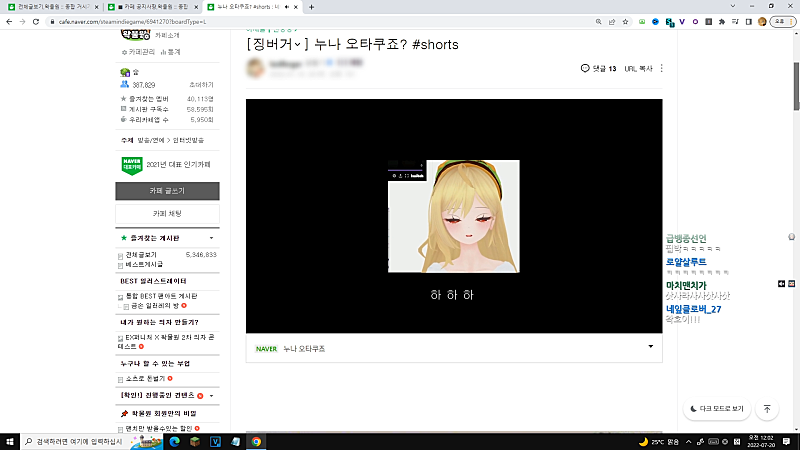Click the URL 복사 link
Screen dimensions: 800x450
pyautogui.click(x=638, y=68)
